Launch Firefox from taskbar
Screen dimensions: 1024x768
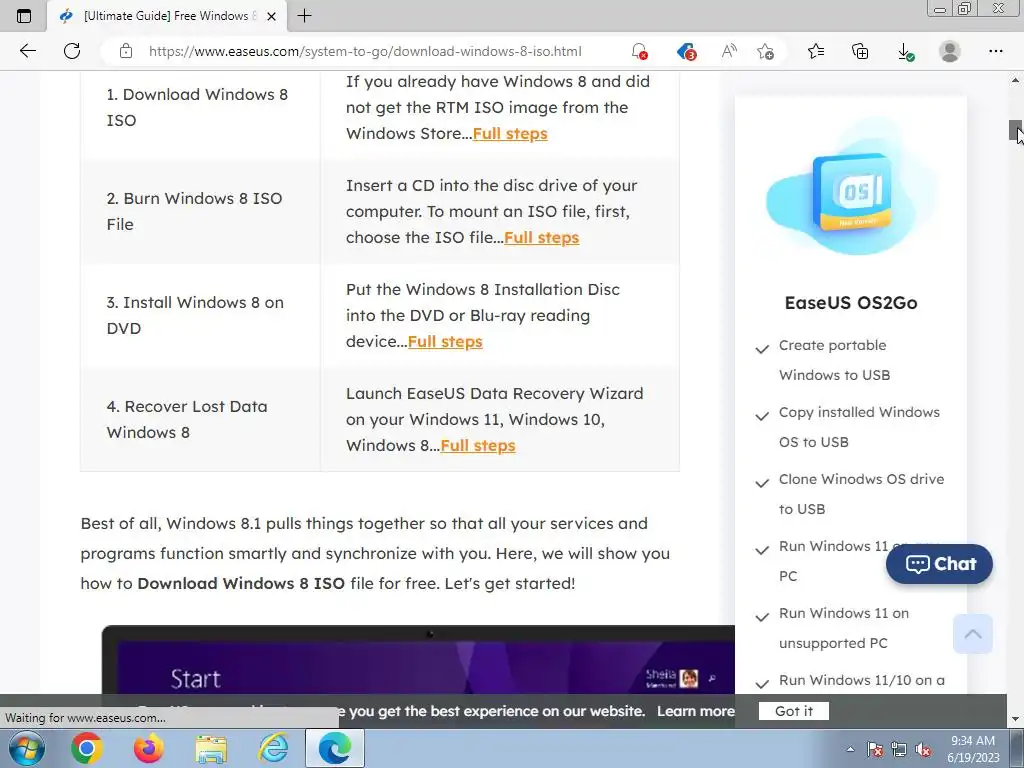[149, 748]
